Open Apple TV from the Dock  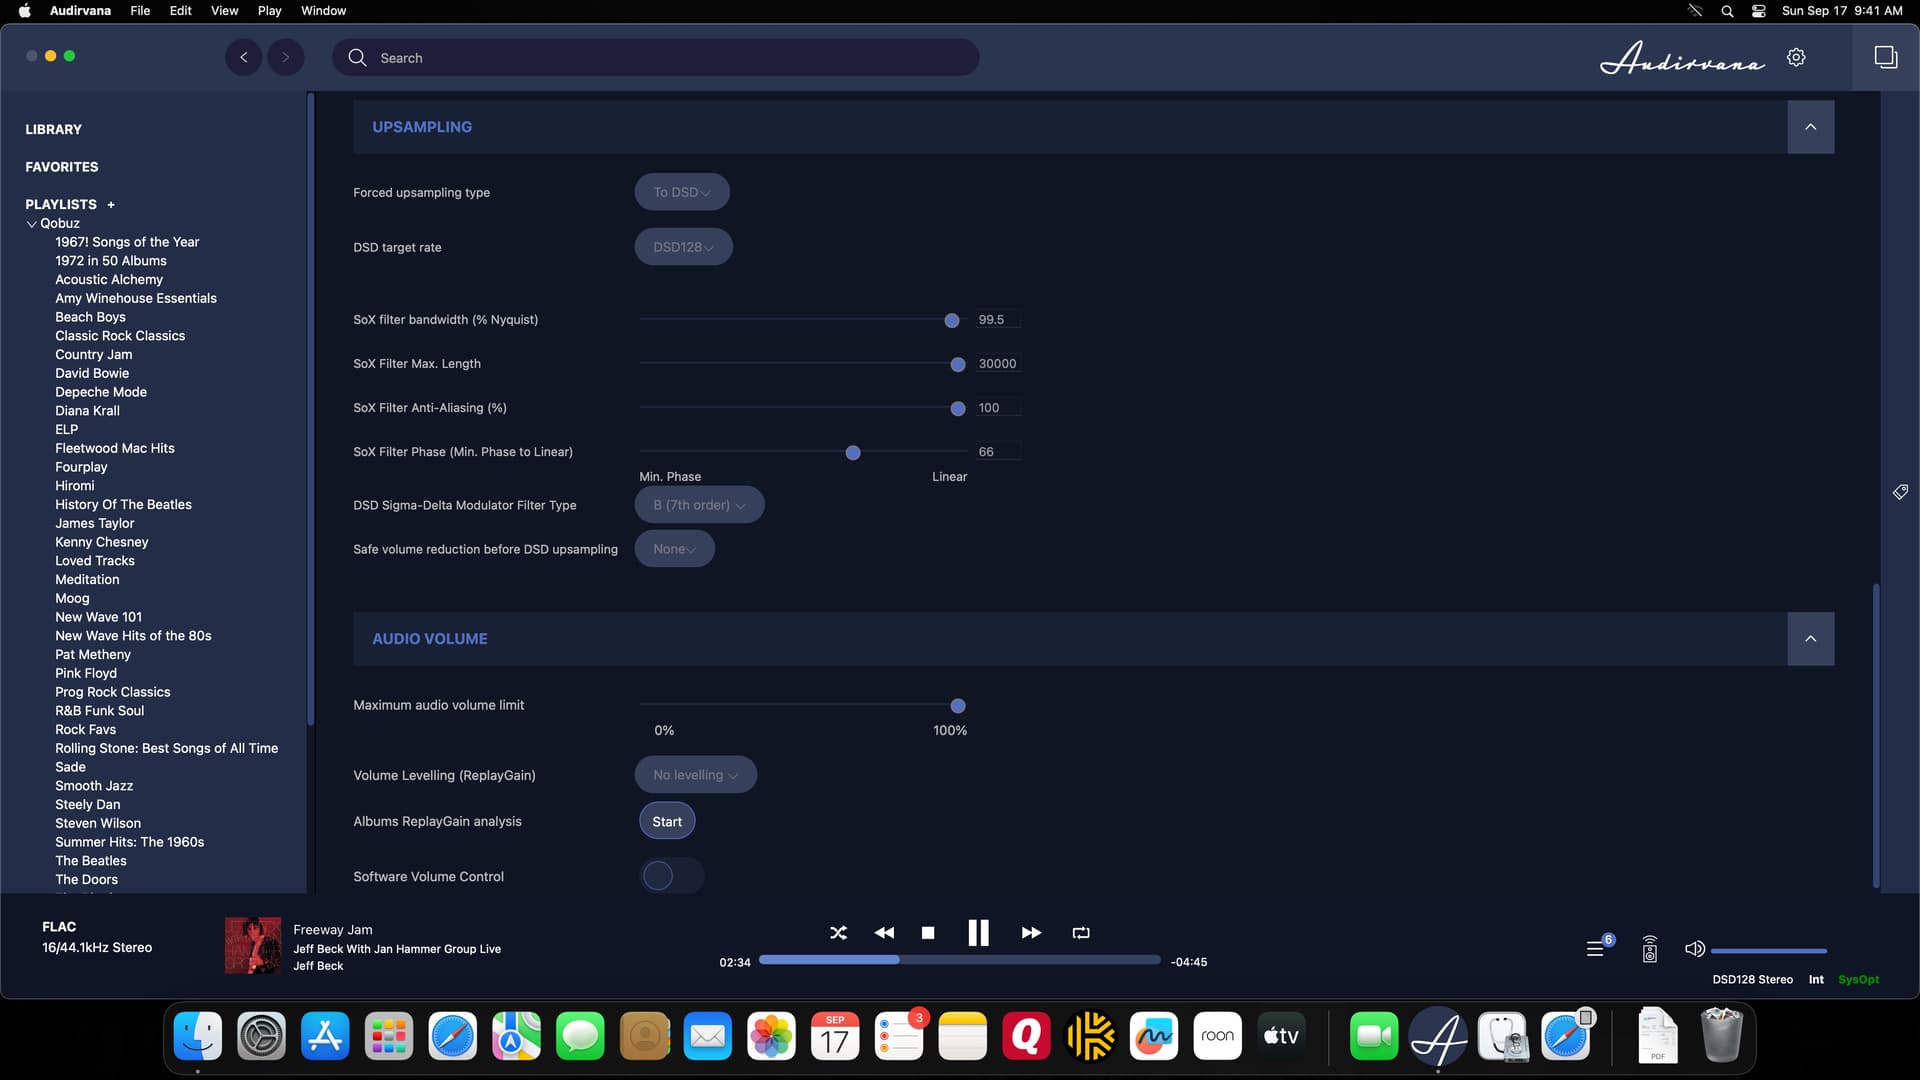tap(1281, 1036)
